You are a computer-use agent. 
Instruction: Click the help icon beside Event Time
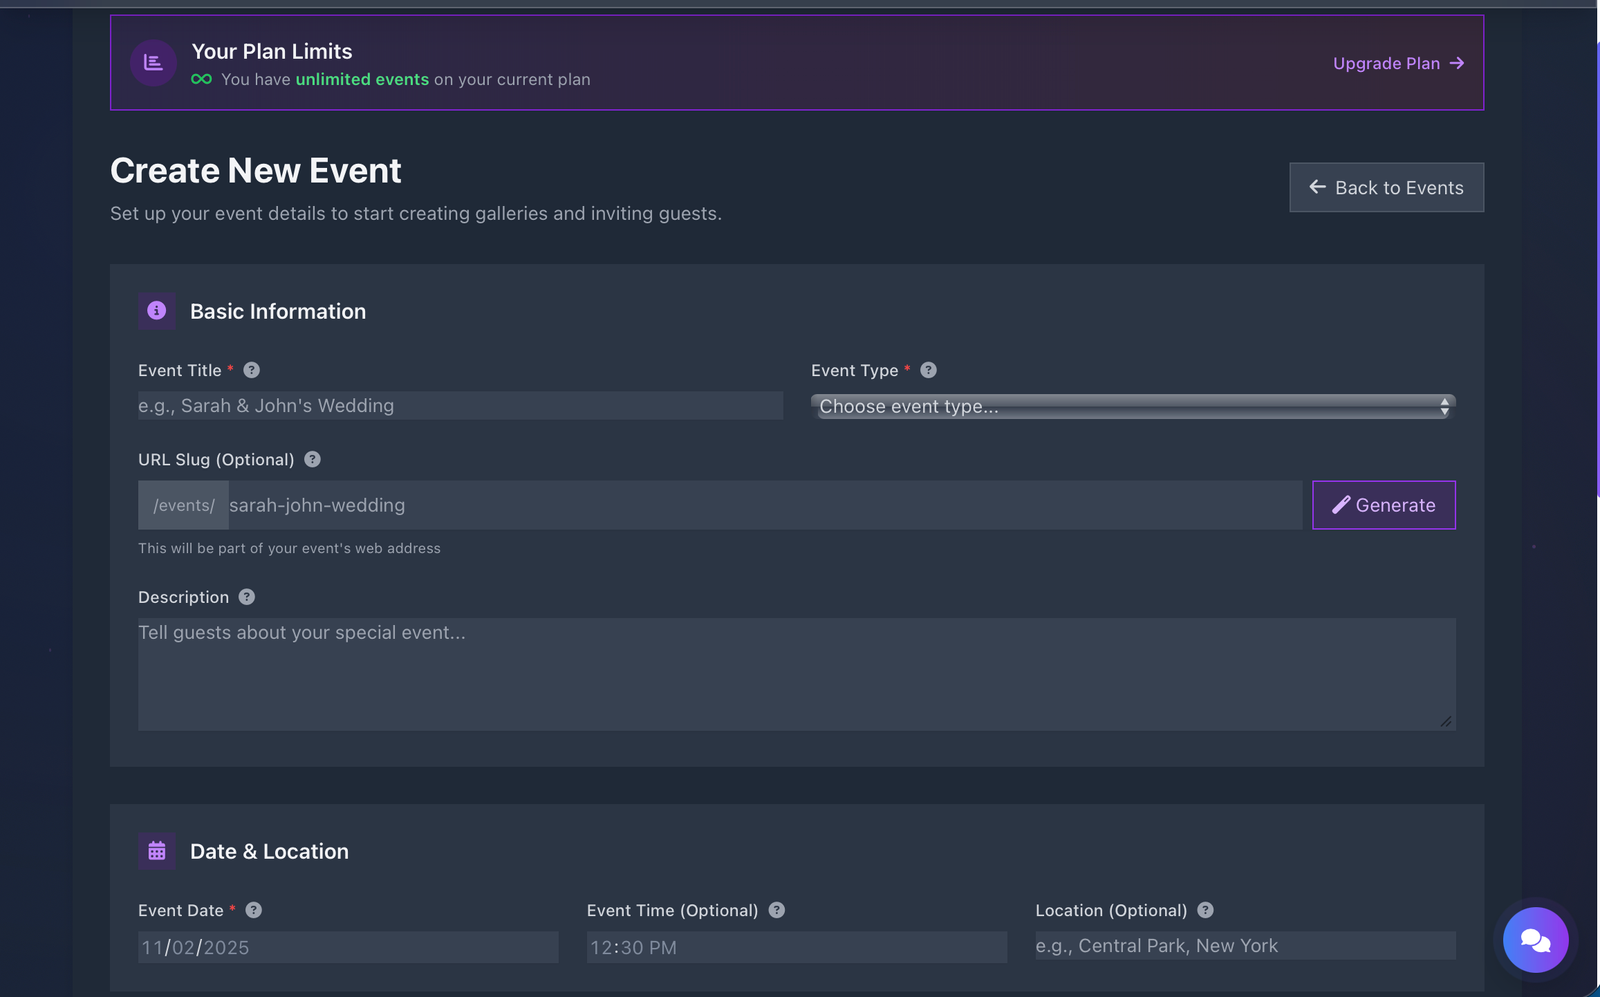point(777,910)
